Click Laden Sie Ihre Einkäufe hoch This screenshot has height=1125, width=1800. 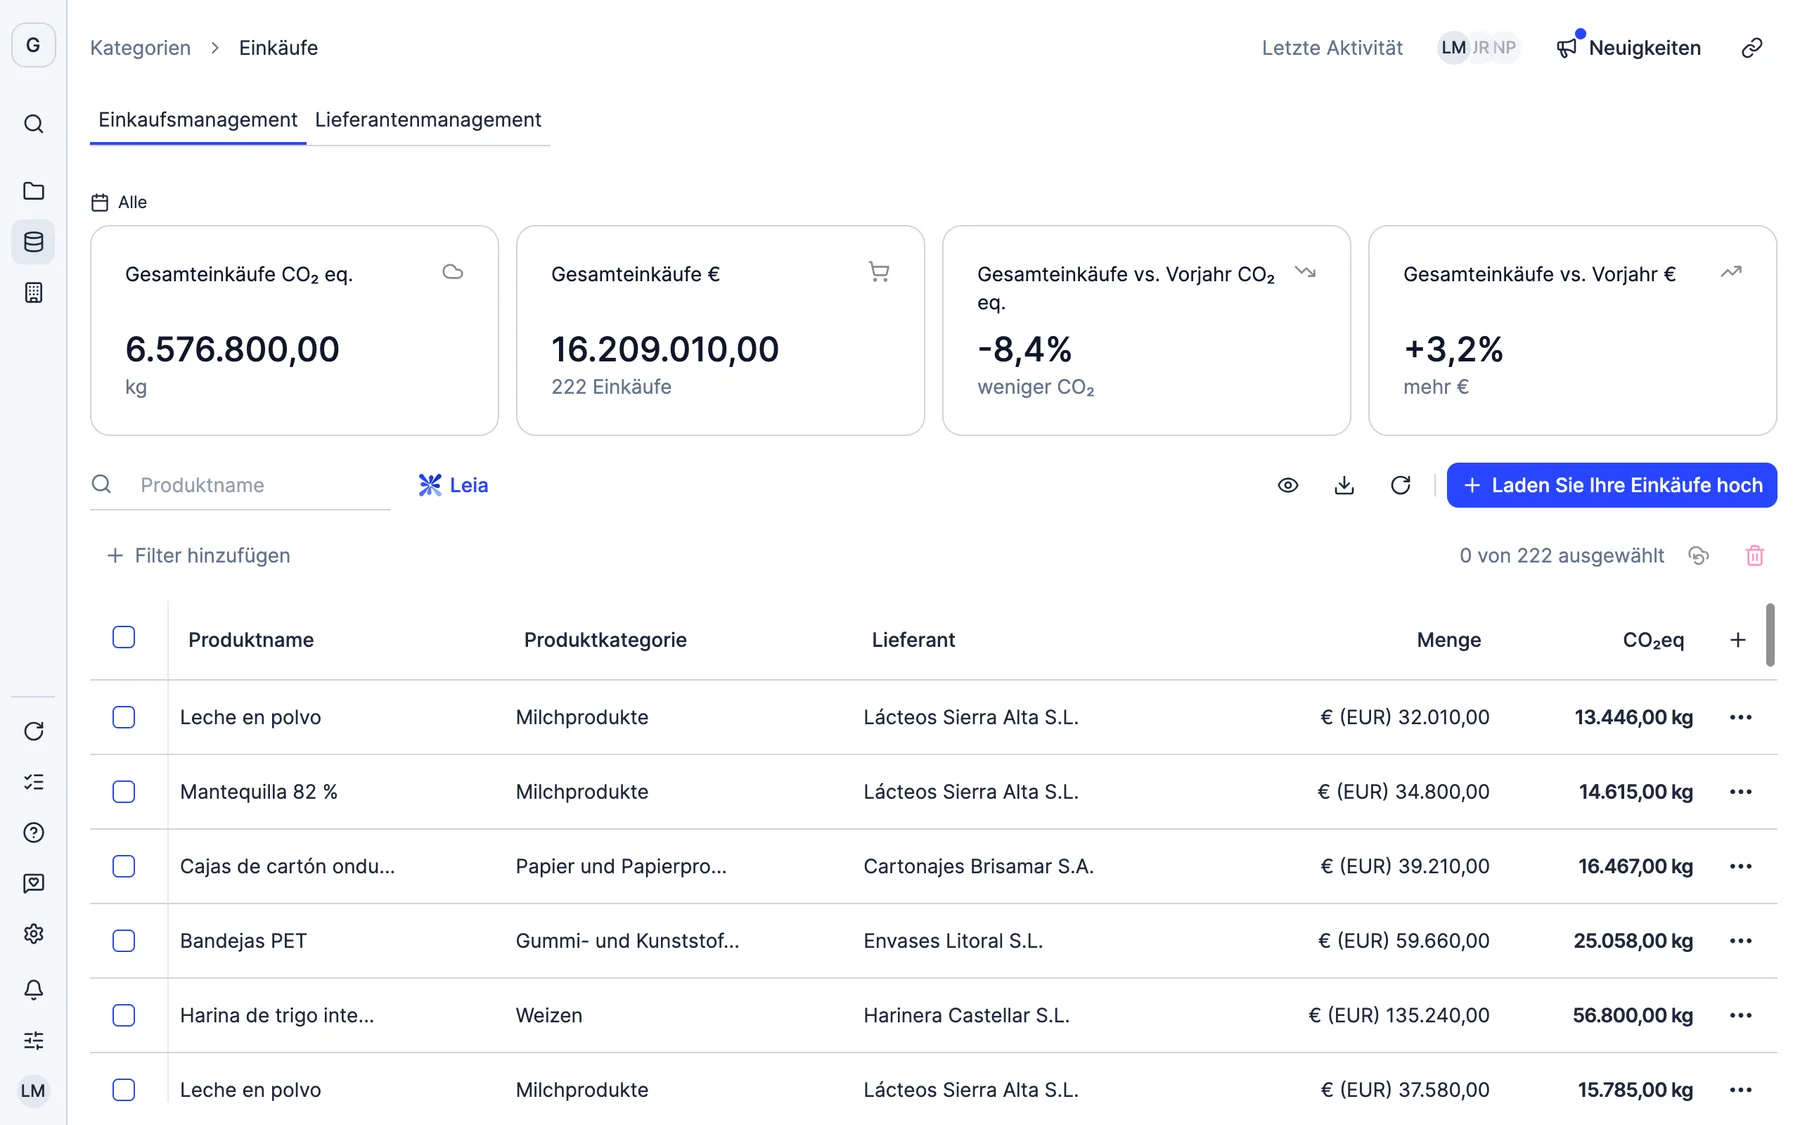click(1611, 485)
